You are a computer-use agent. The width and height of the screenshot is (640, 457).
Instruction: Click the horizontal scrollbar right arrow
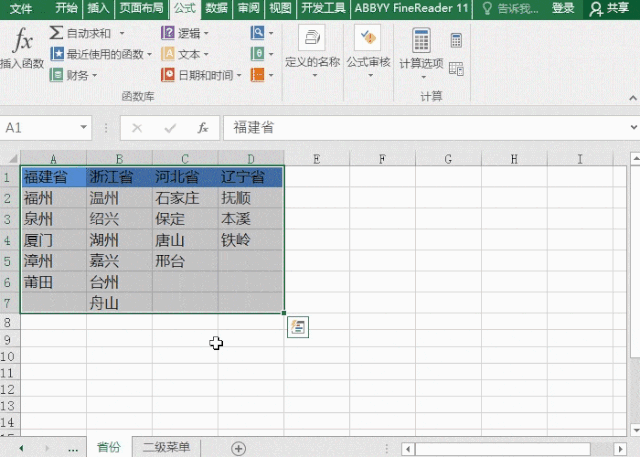[x=620, y=449]
